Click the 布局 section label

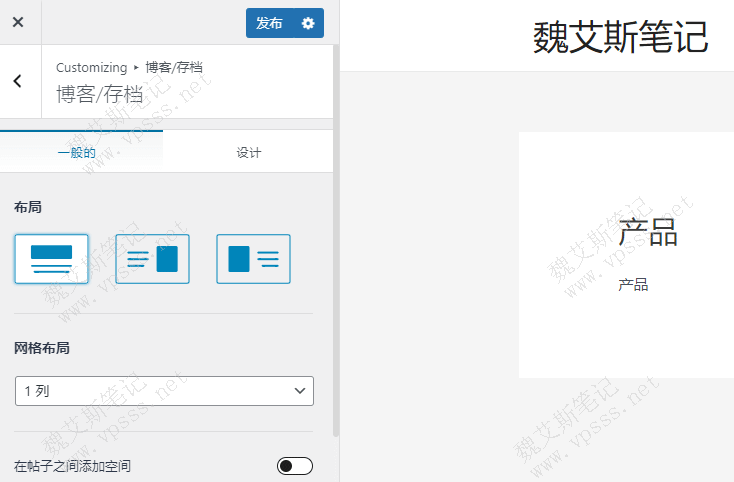28,207
